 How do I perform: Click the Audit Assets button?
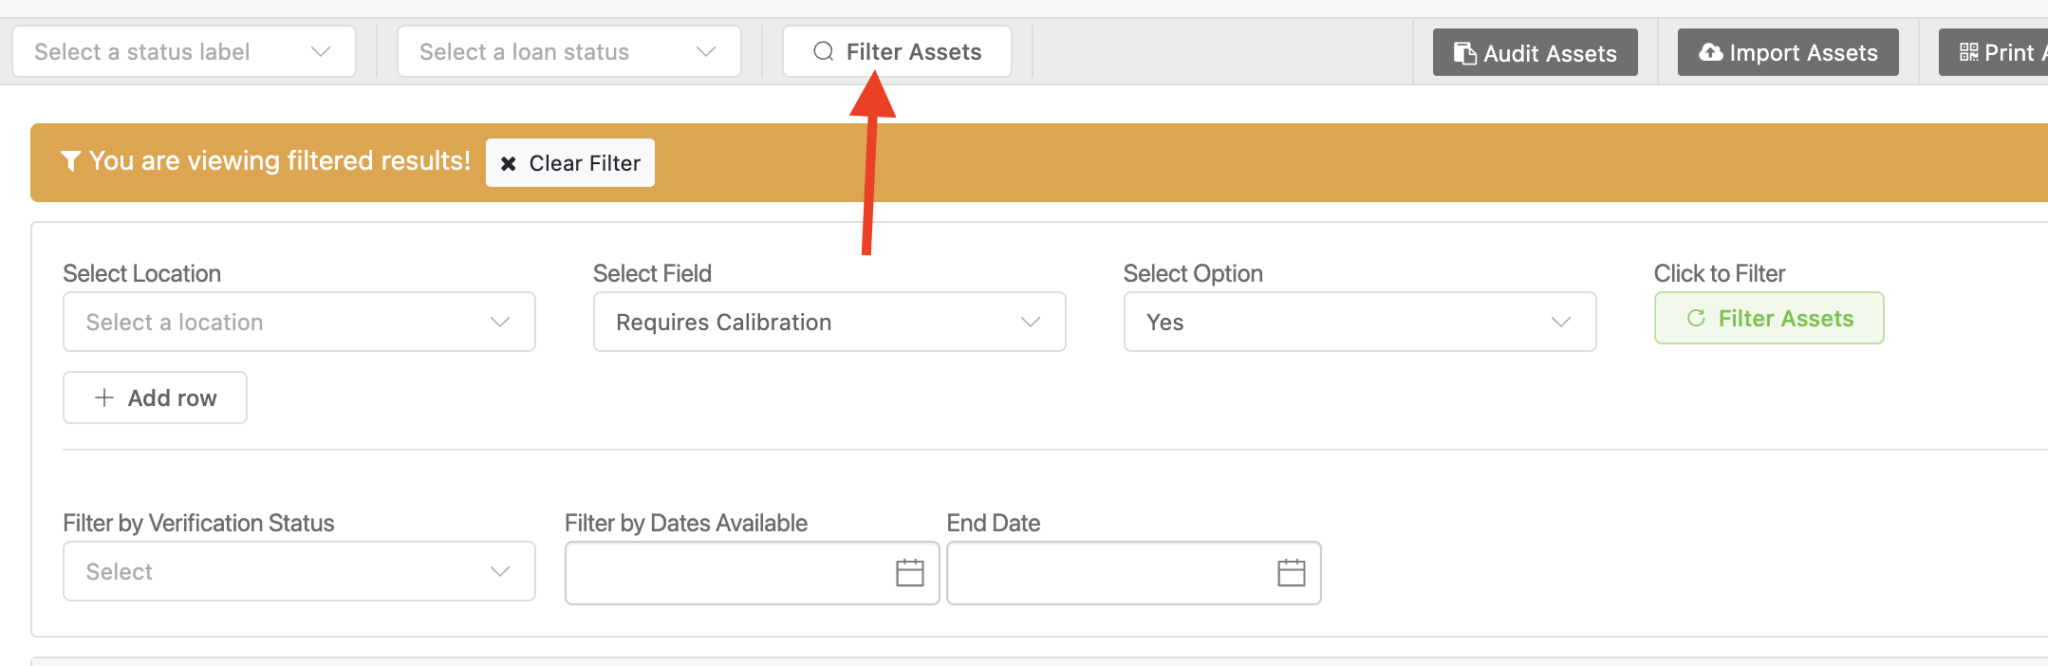(x=1535, y=53)
